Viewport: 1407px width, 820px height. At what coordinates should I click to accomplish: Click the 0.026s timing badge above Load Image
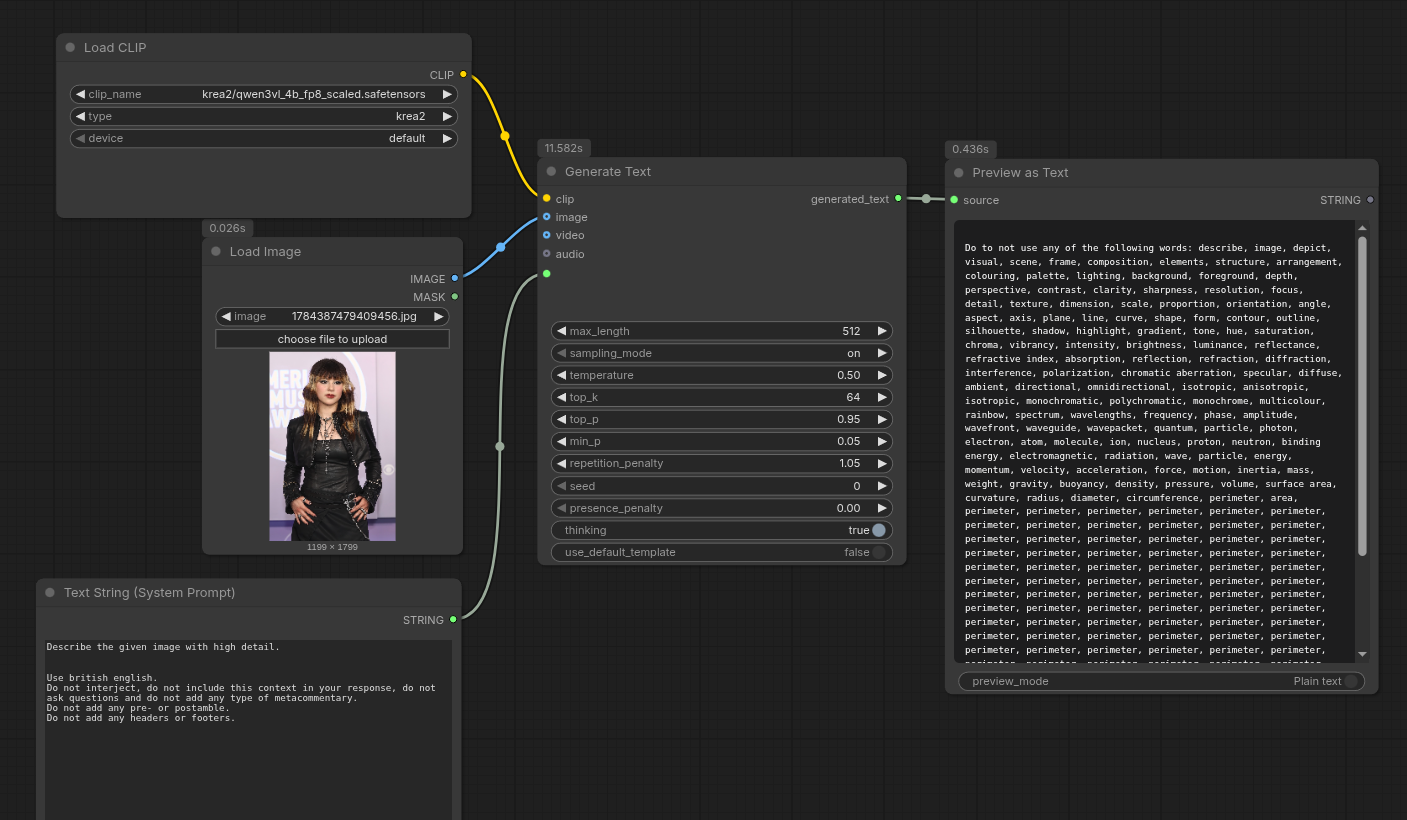point(227,228)
